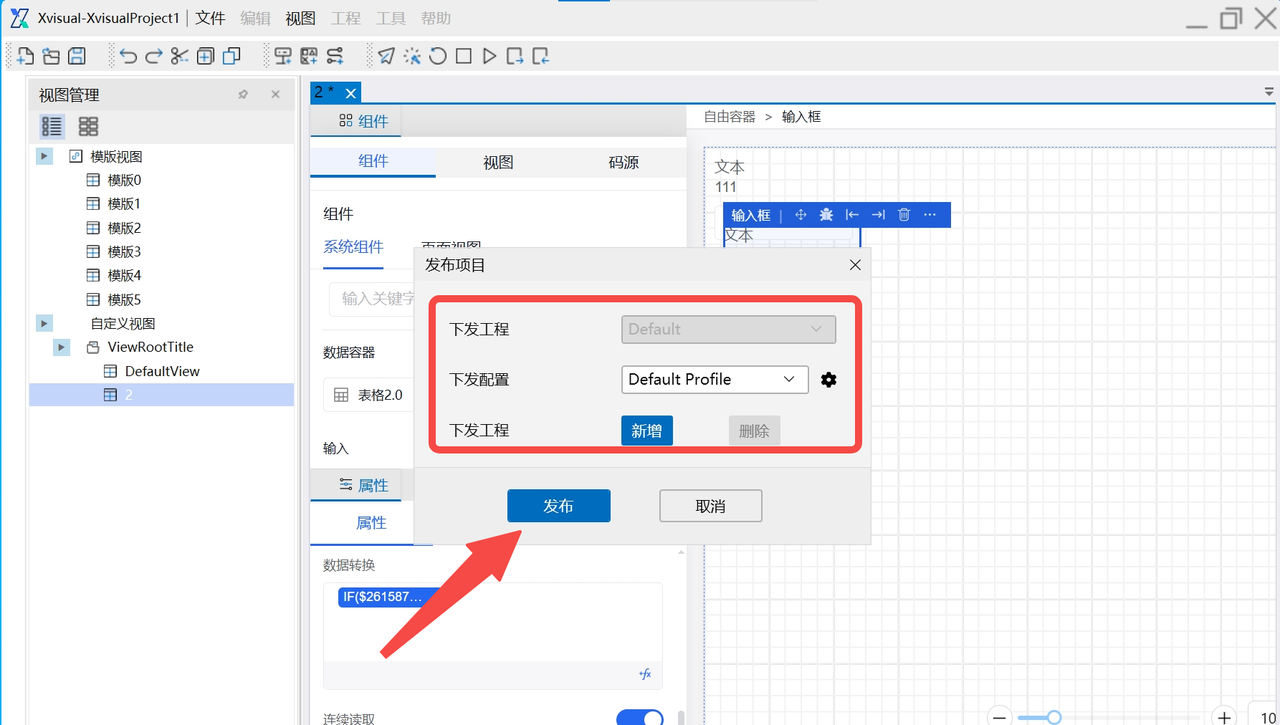The image size is (1280, 725).
Task: Click the play triangle toolbar icon
Action: click(490, 56)
